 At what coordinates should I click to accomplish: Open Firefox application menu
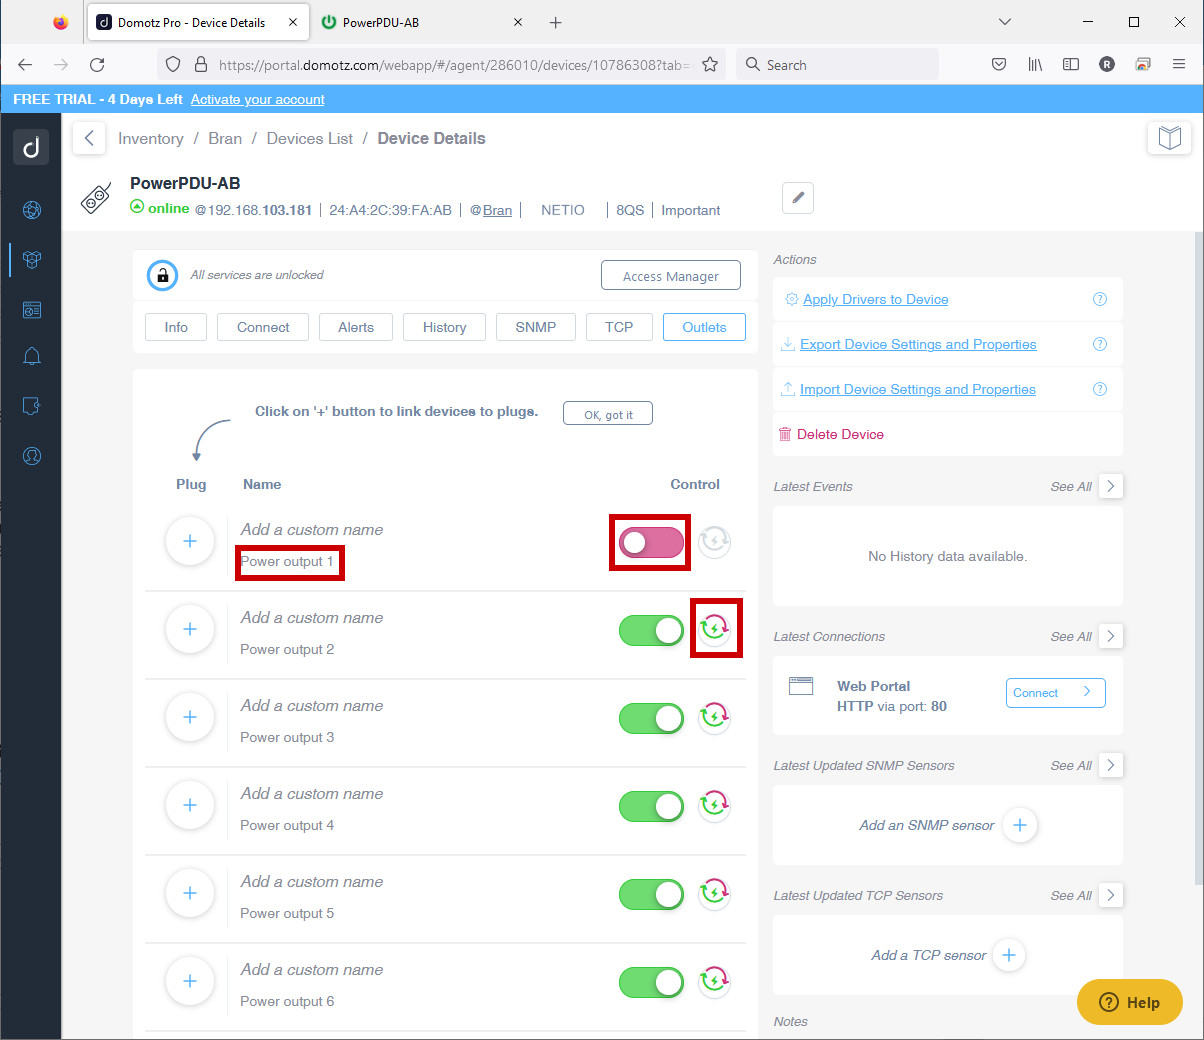click(1179, 64)
